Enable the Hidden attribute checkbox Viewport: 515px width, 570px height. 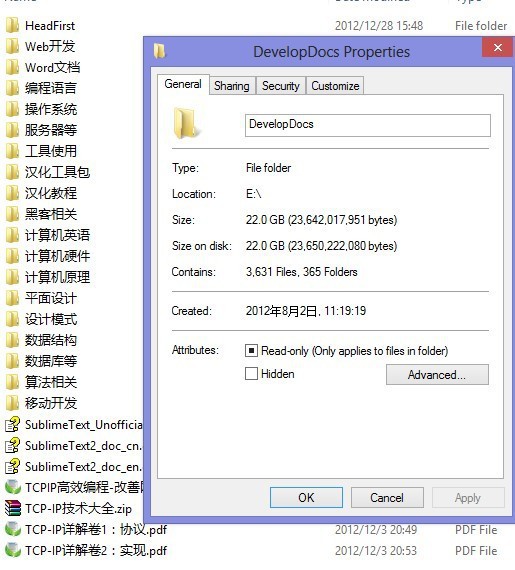[251, 374]
